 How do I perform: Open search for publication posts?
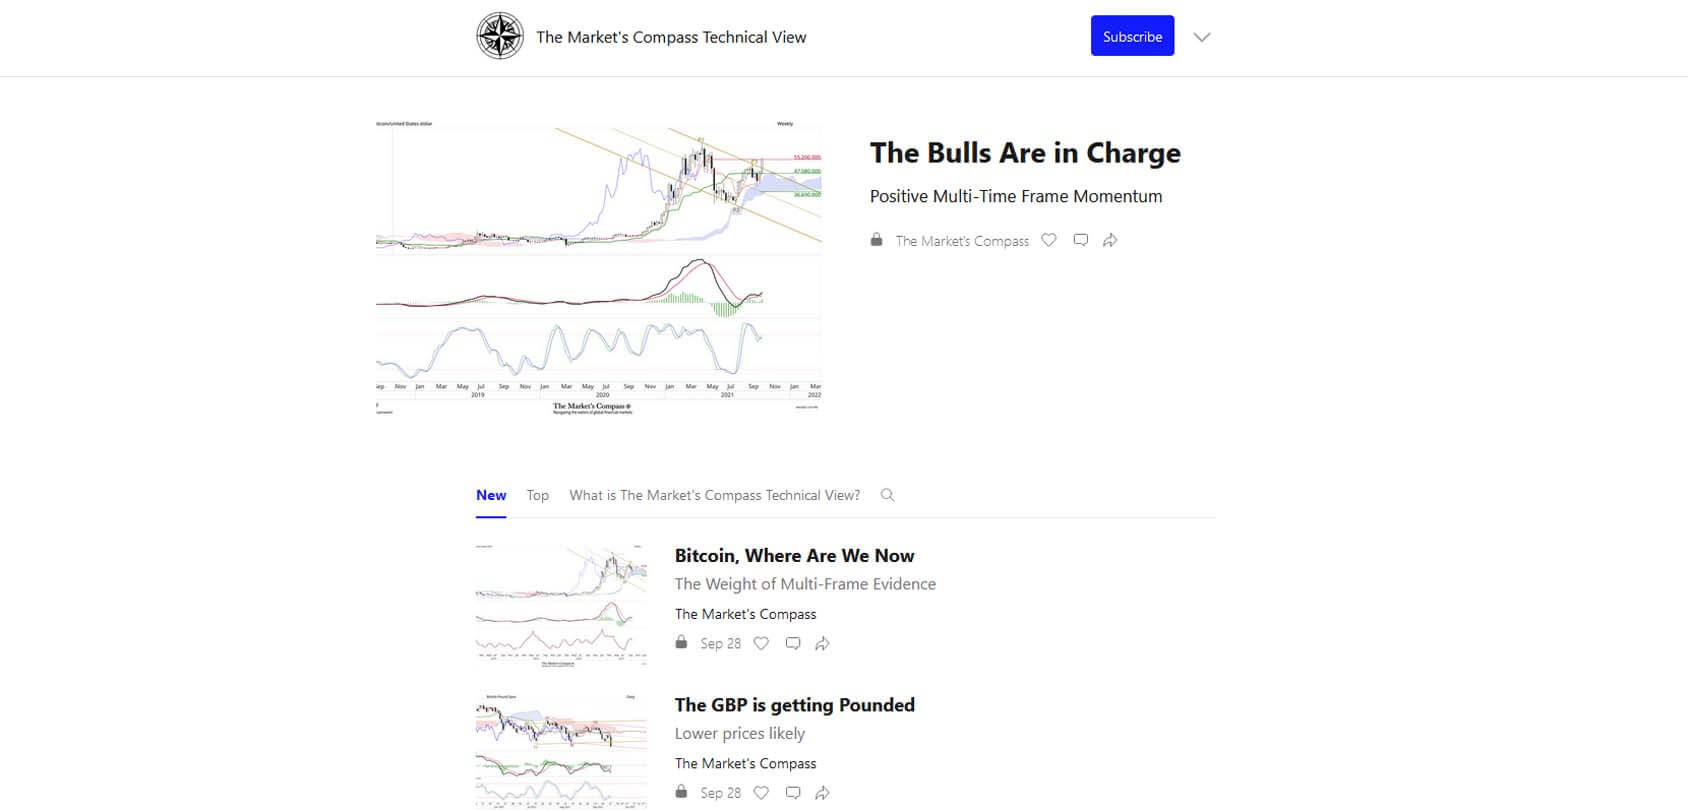[888, 494]
